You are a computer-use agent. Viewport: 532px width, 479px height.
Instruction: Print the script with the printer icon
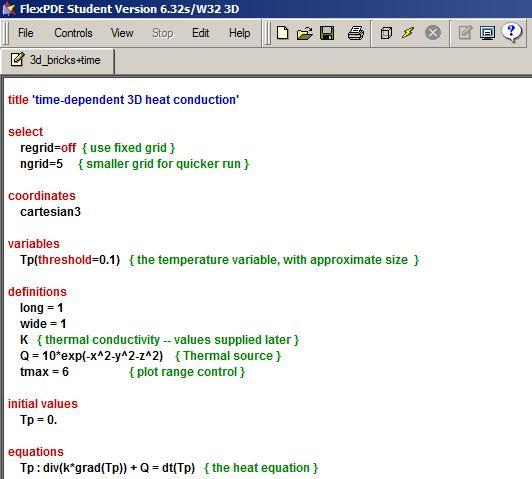pos(356,33)
